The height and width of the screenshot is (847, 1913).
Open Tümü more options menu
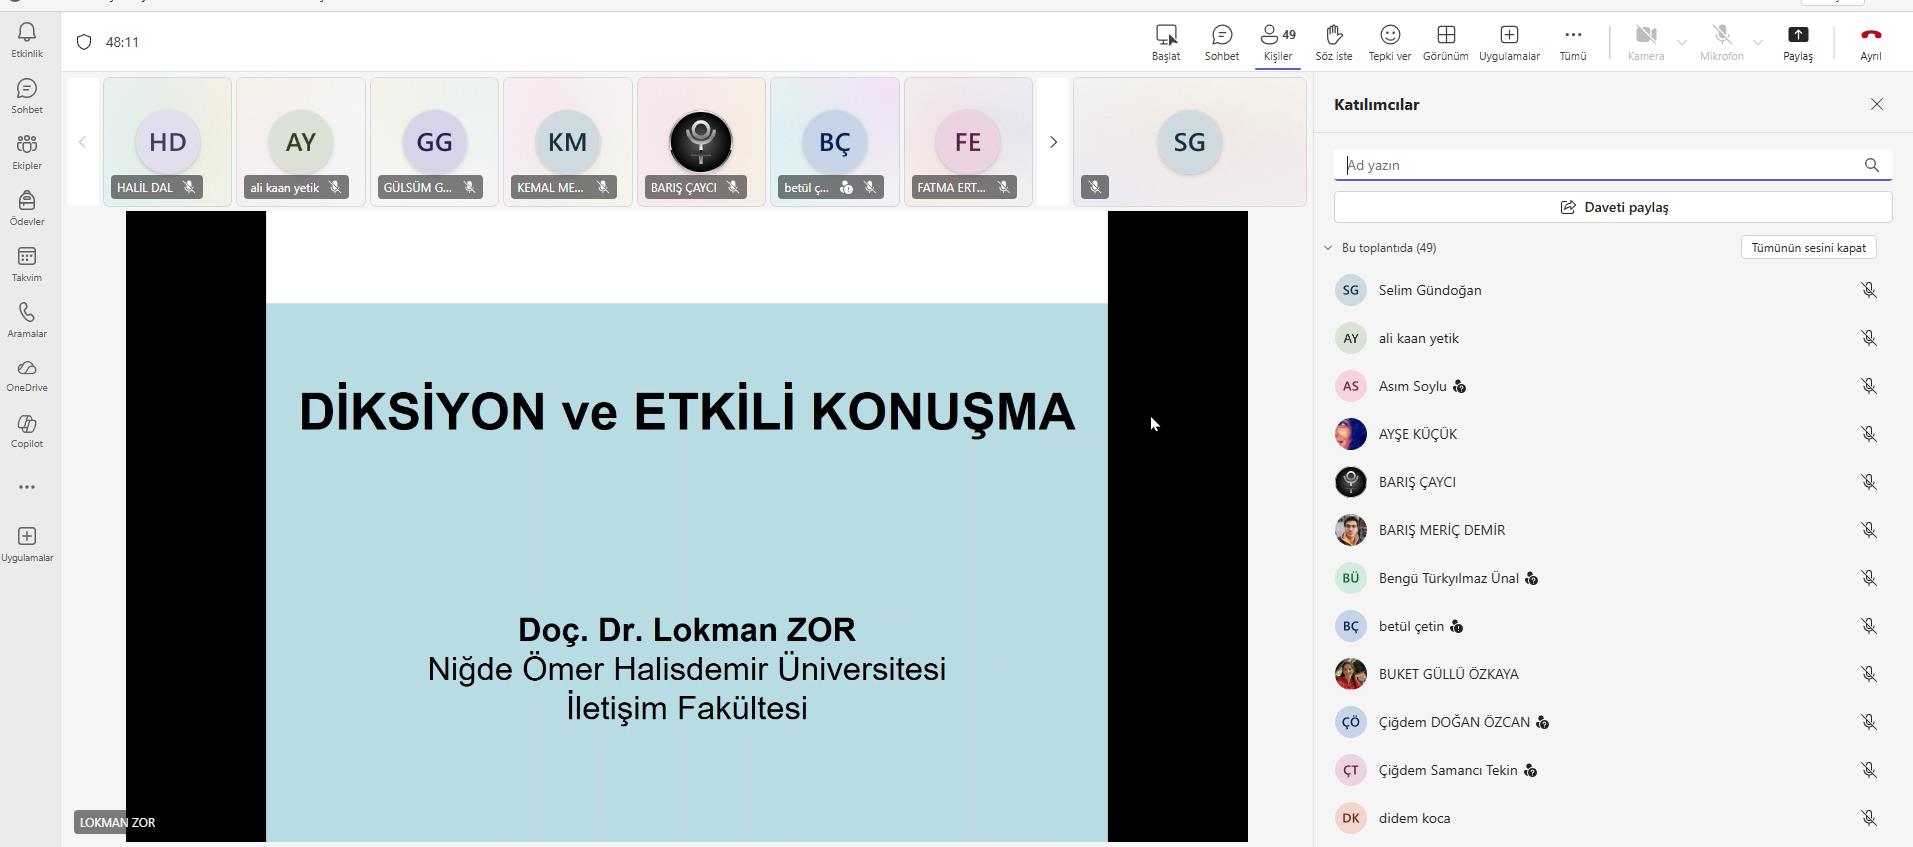[1572, 42]
